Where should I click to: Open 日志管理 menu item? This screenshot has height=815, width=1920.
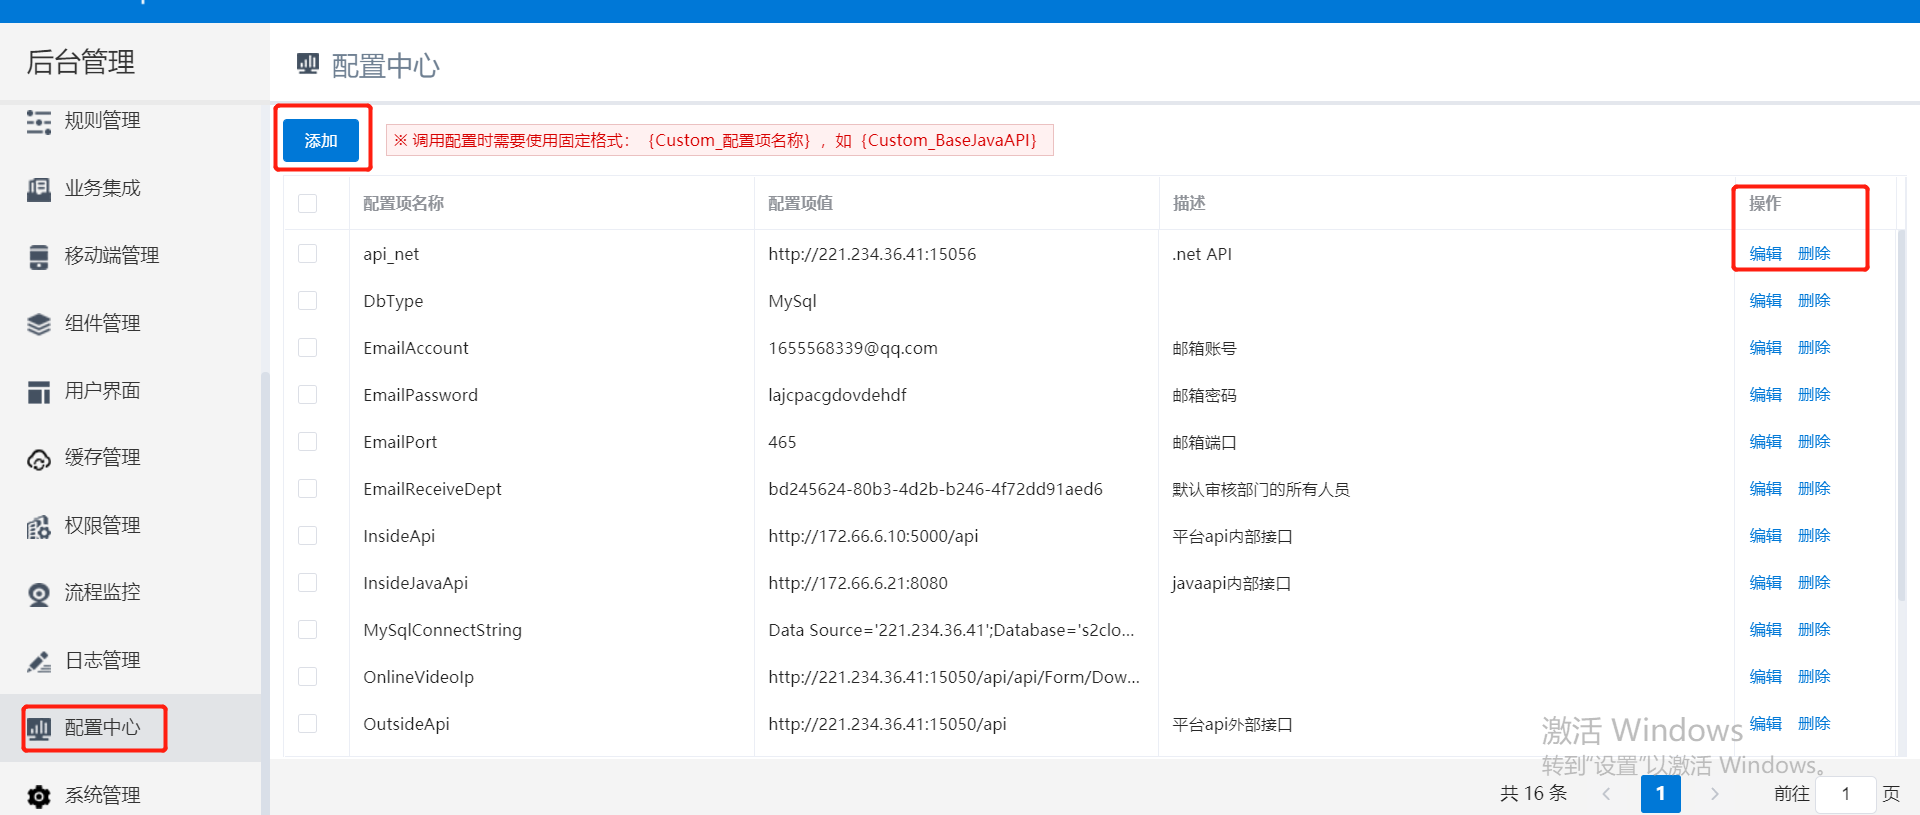click(x=103, y=661)
